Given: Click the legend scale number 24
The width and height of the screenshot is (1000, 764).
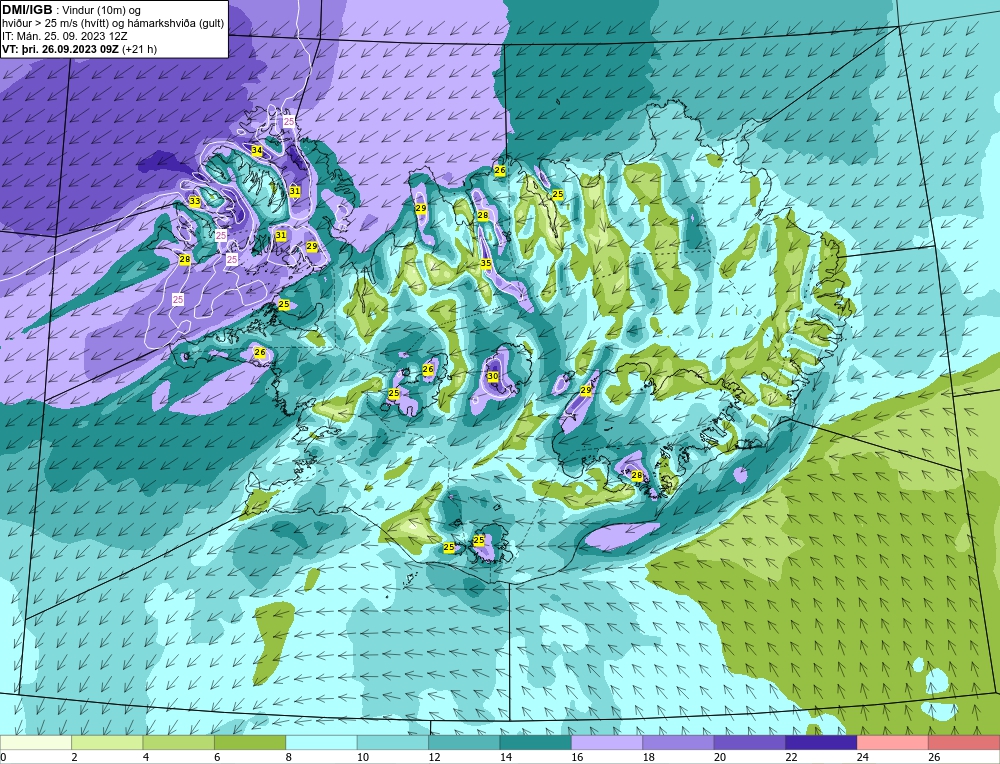Looking at the screenshot, I should click(x=863, y=757).
